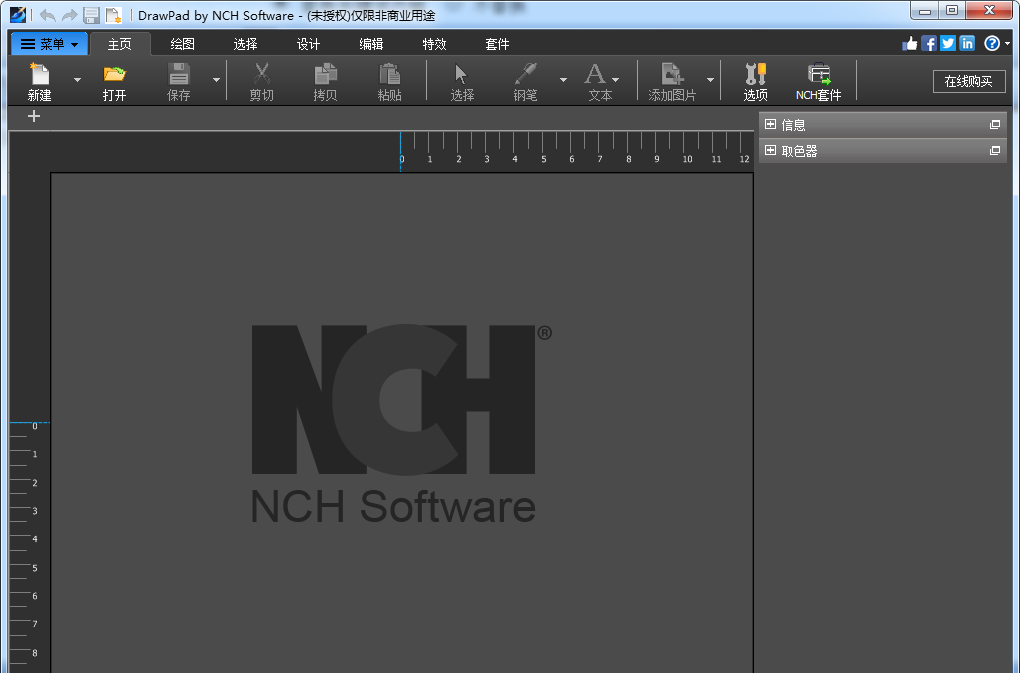
Task: Open the dropdown arrow beside 钢笔
Action: click(562, 80)
